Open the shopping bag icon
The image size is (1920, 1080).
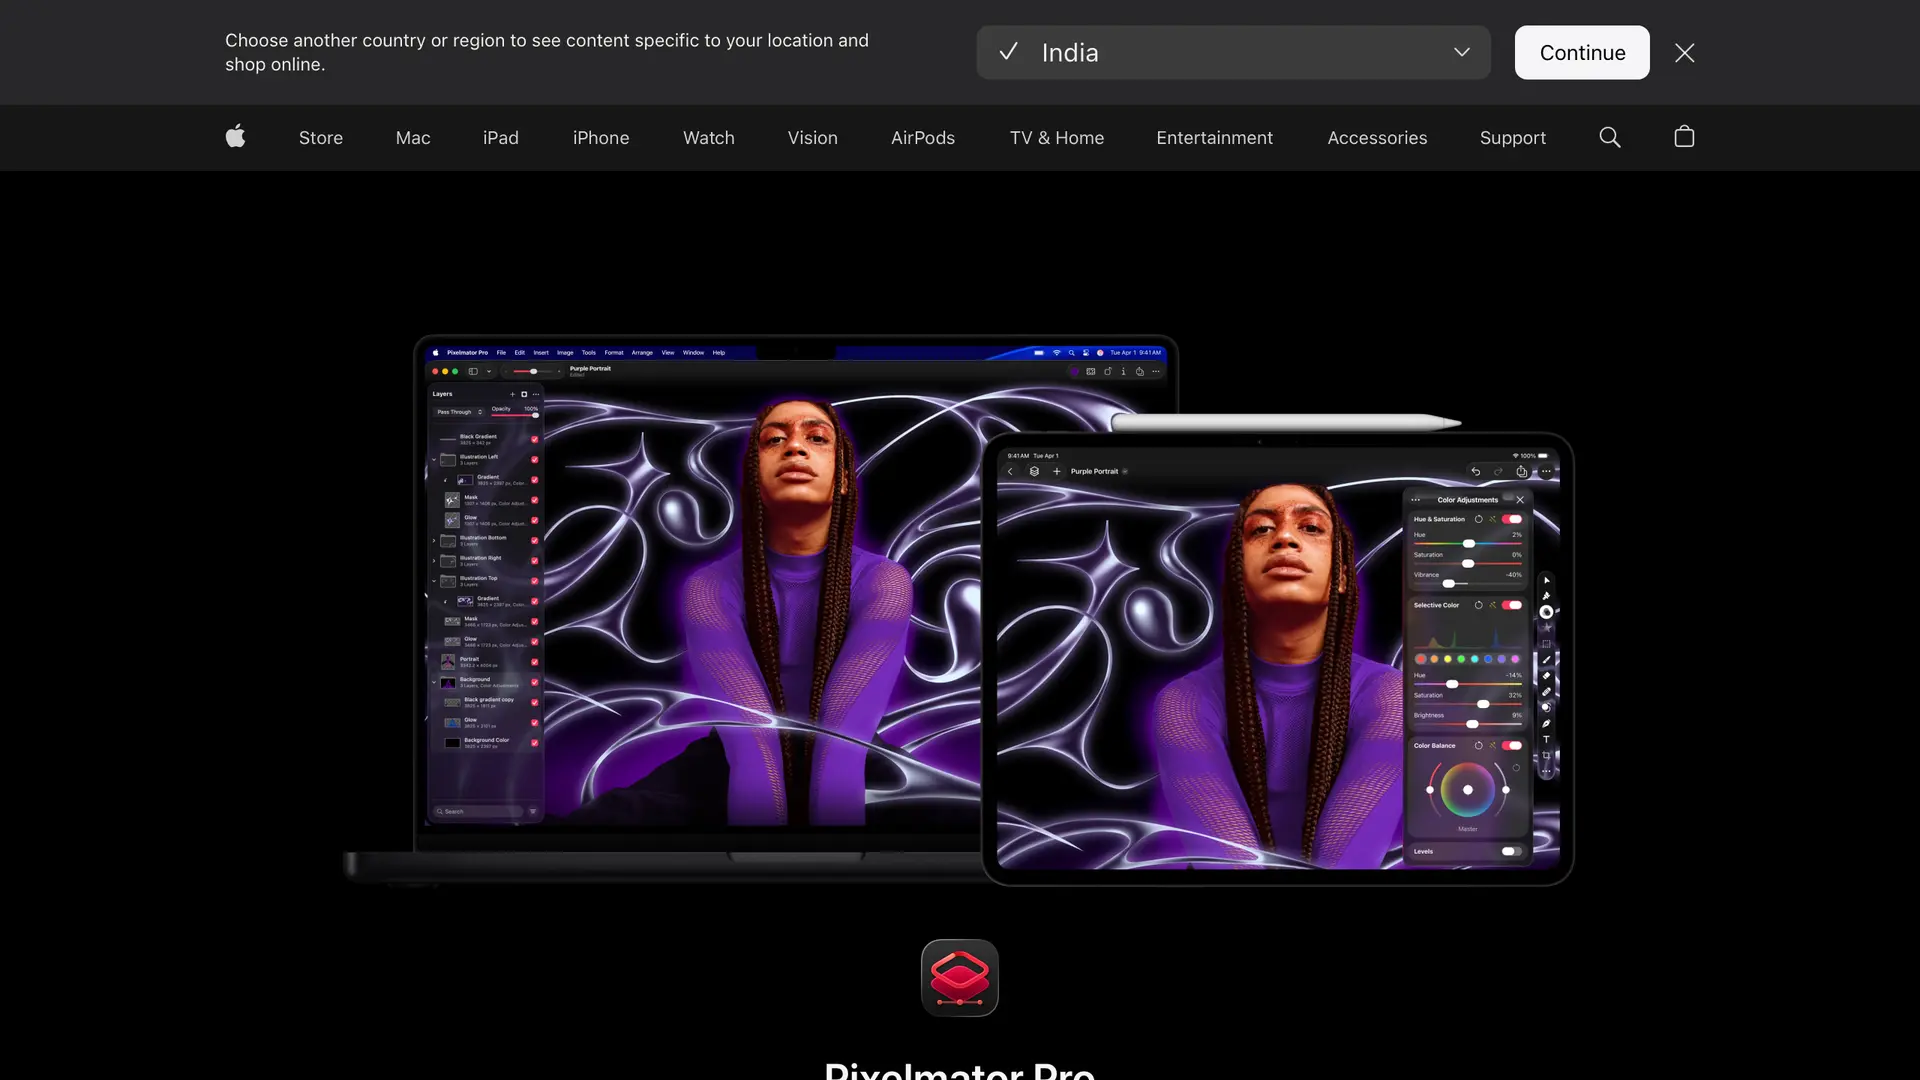[1685, 137]
